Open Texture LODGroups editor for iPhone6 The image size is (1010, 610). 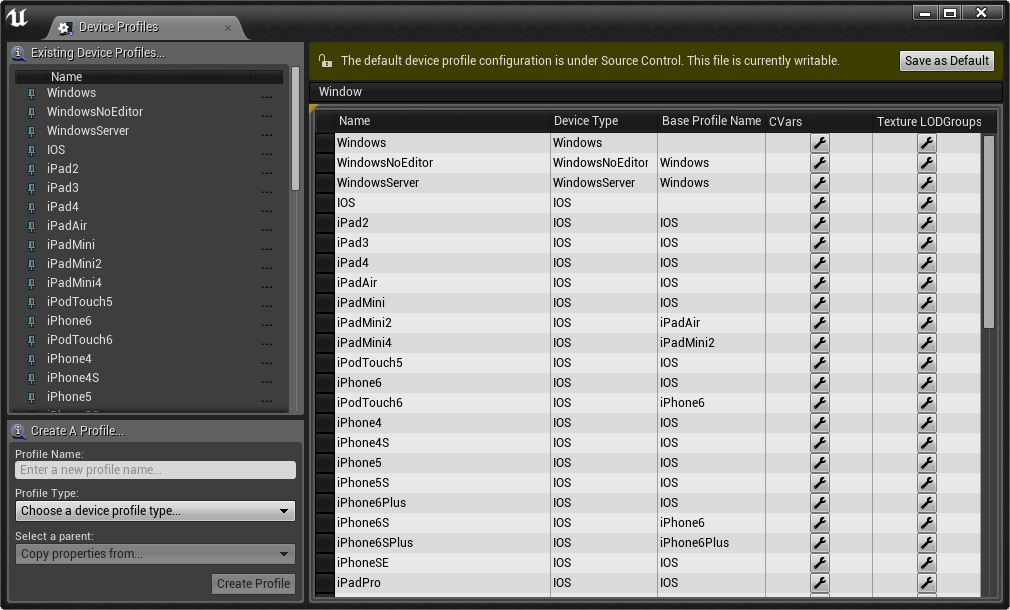tap(927, 382)
